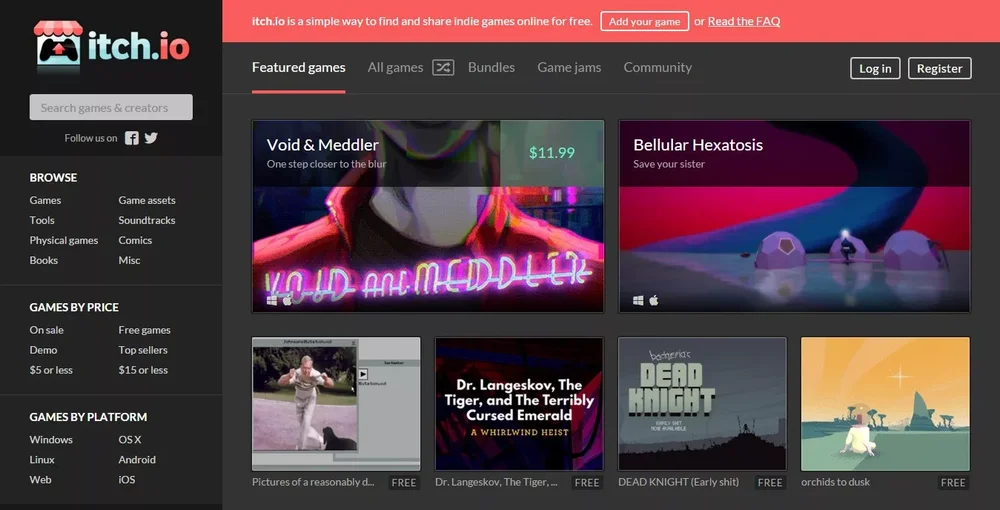Open the Game jams tab

point(569,68)
